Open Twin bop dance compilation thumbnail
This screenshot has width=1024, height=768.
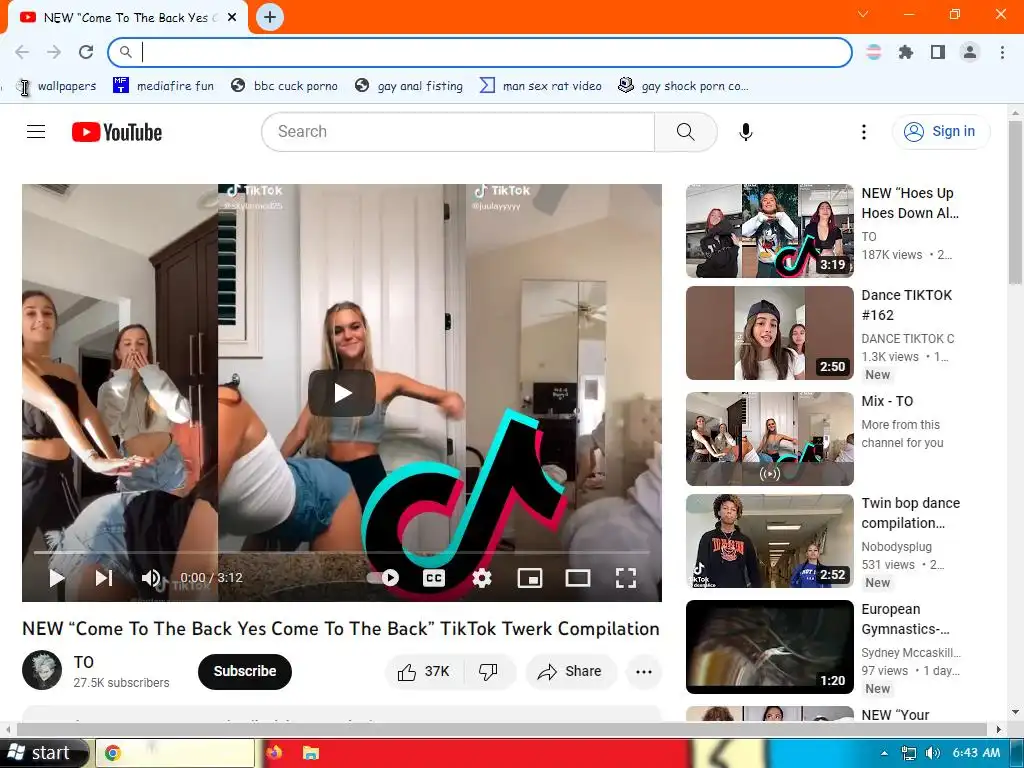[769, 541]
